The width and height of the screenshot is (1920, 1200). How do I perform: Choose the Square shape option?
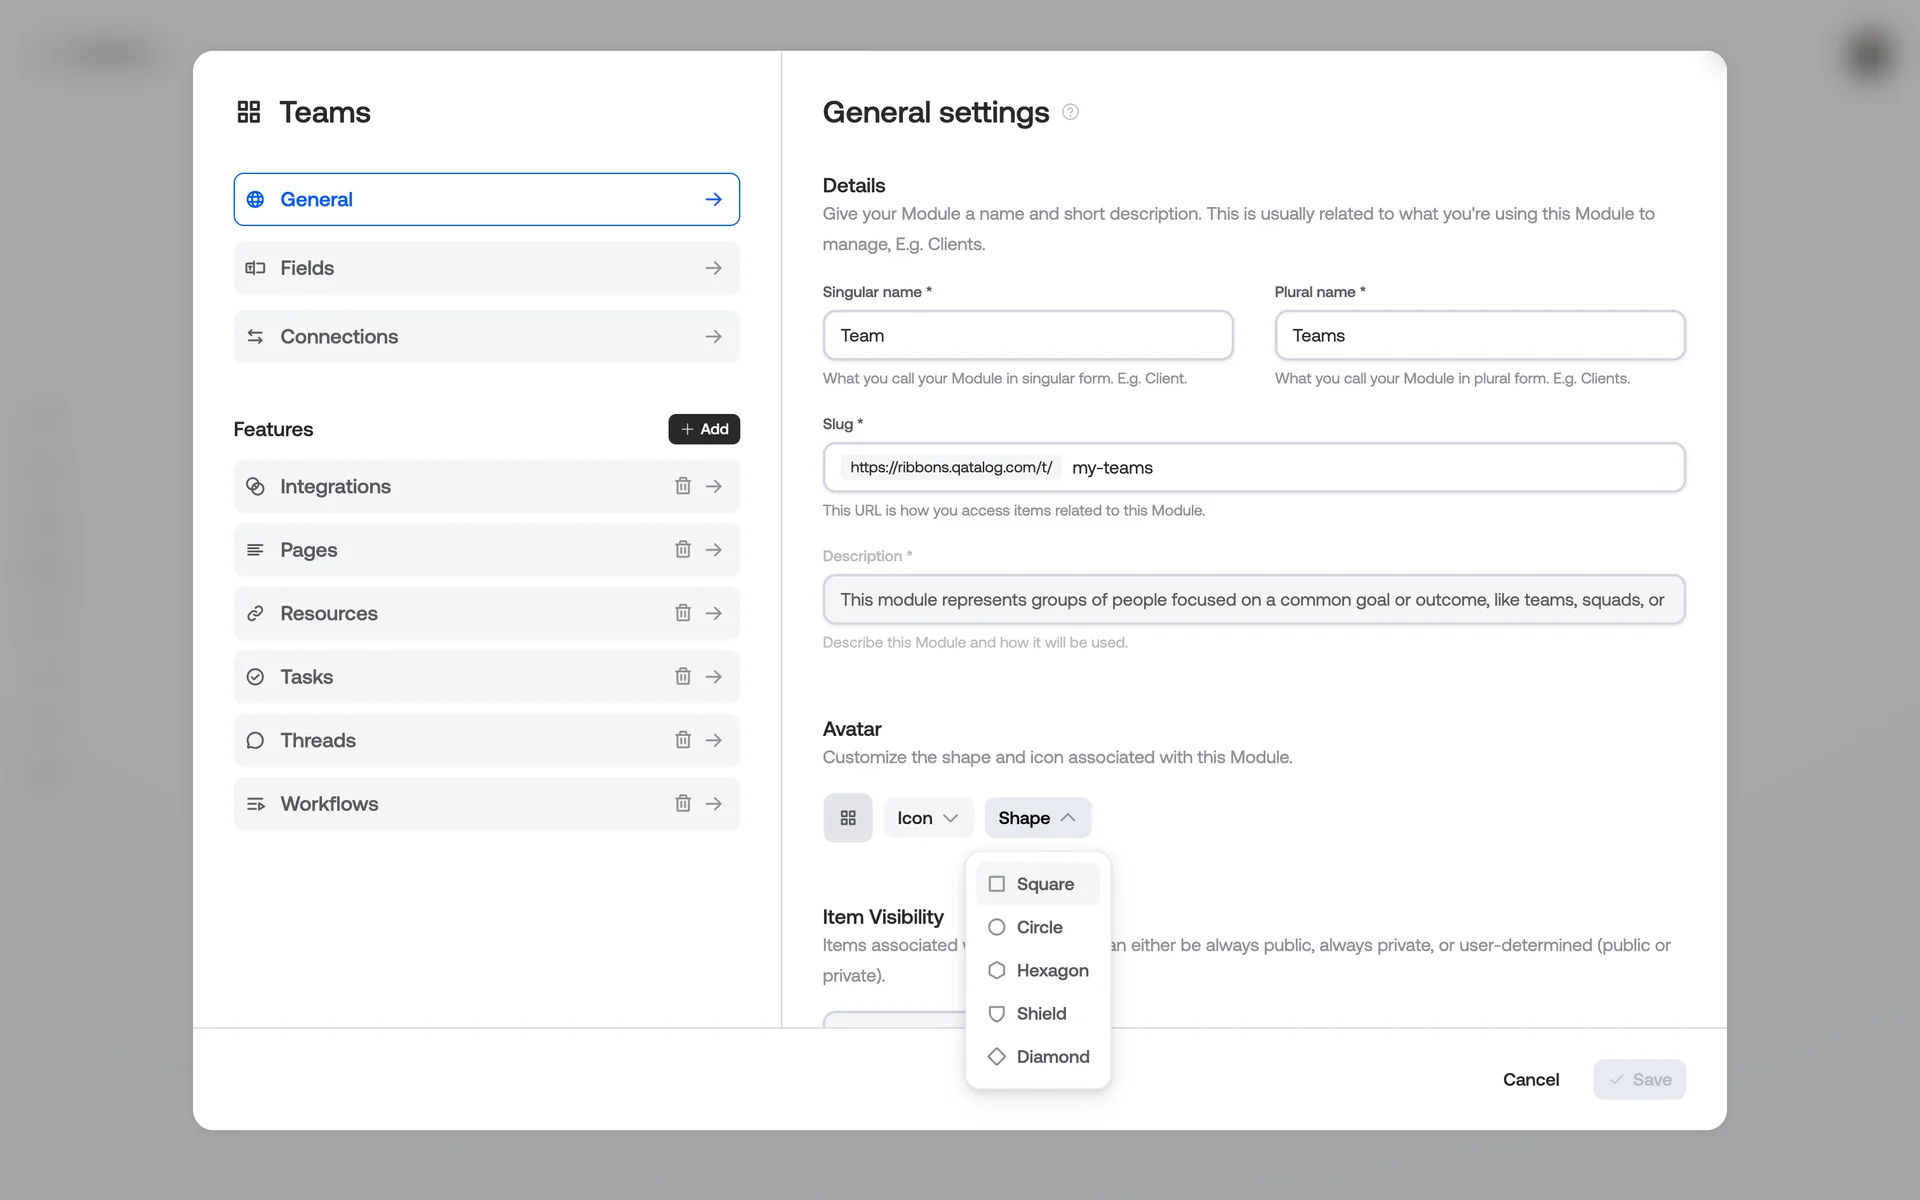coord(1038,884)
